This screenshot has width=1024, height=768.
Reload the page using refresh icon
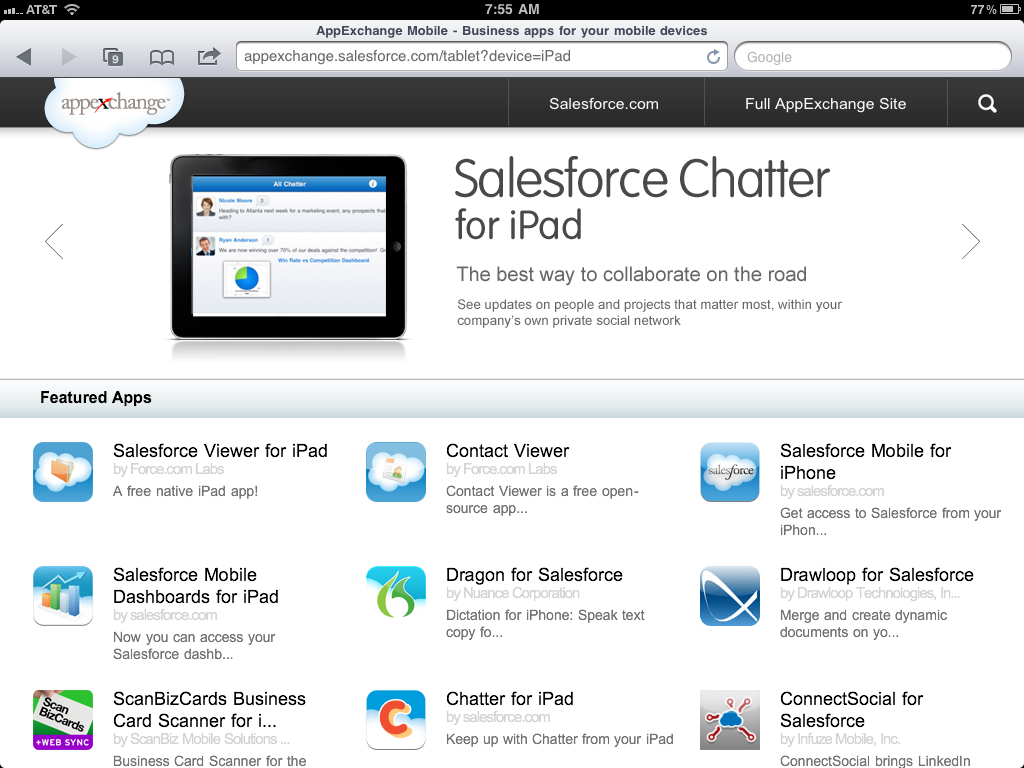click(713, 57)
